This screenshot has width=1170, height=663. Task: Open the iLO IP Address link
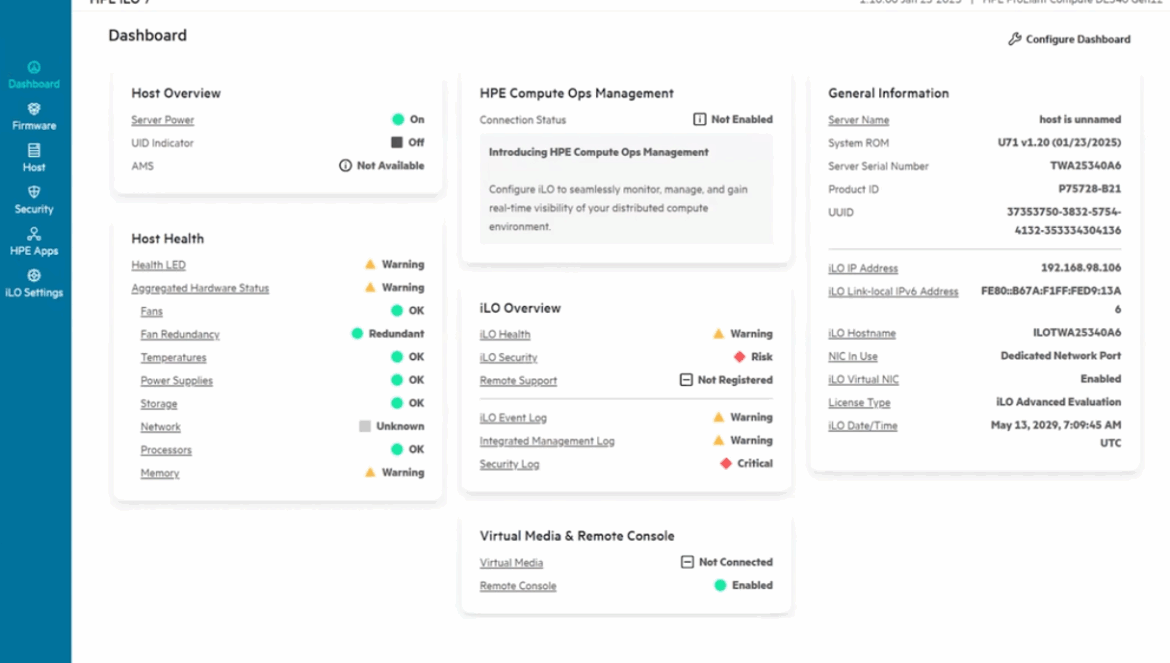click(863, 268)
